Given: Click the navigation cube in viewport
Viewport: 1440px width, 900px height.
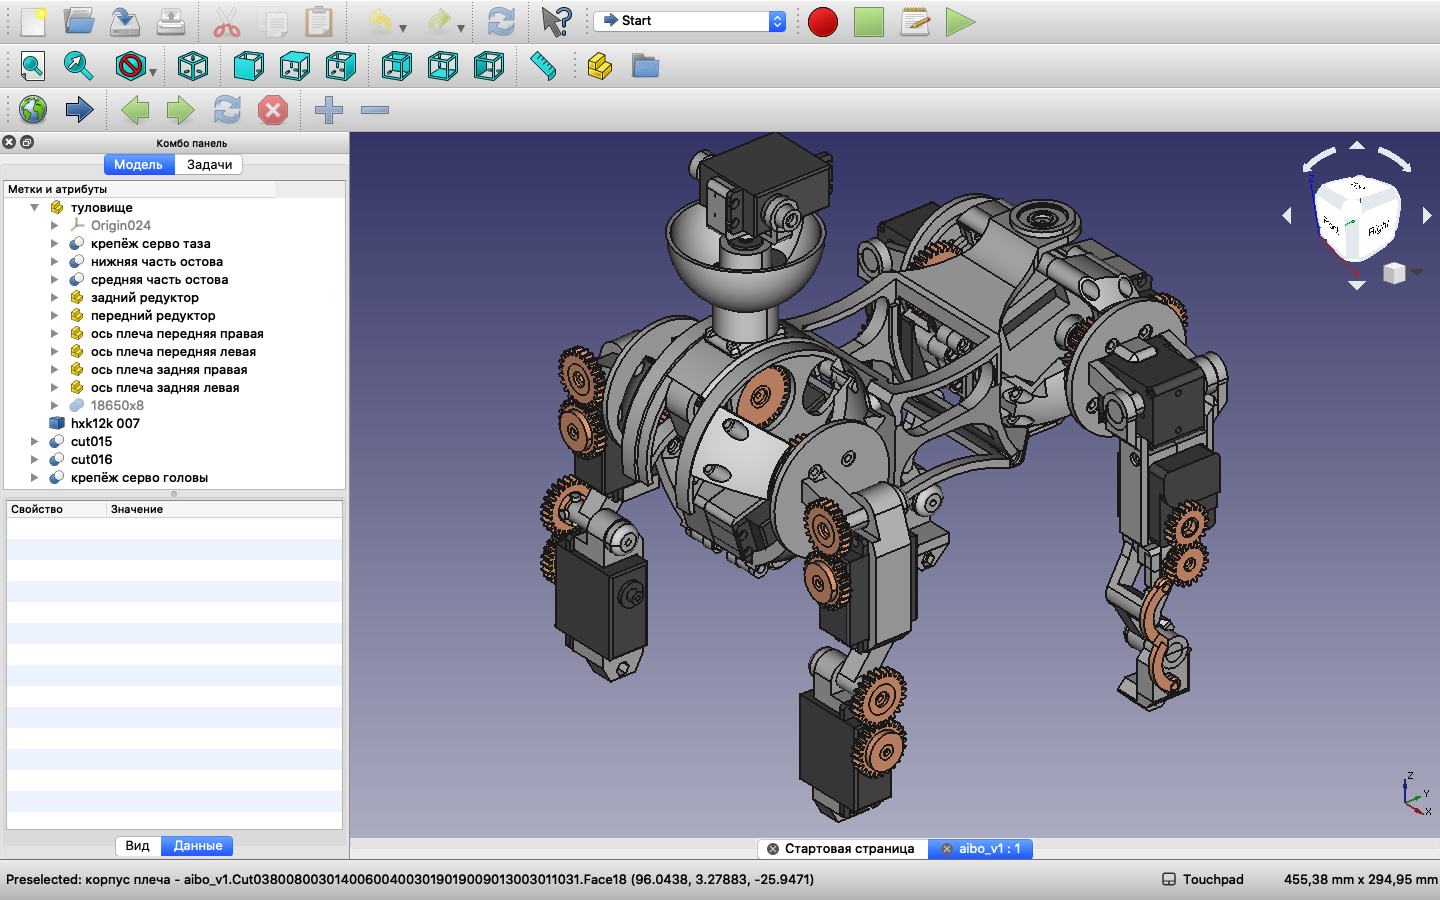Looking at the screenshot, I should coord(1356,217).
